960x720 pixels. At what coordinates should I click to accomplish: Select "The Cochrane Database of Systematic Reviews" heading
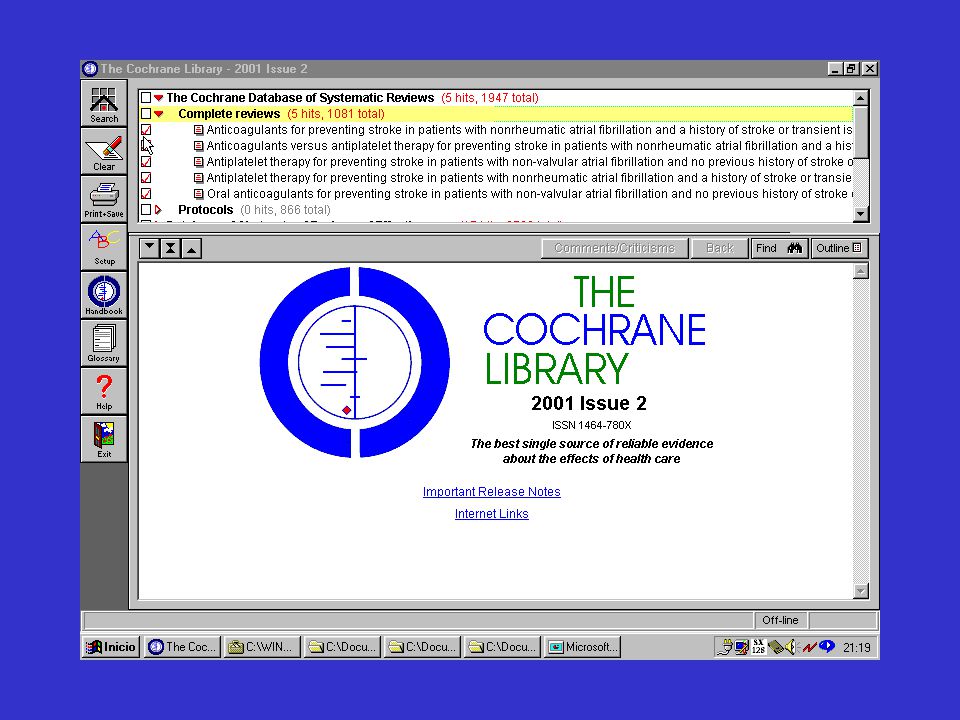300,98
